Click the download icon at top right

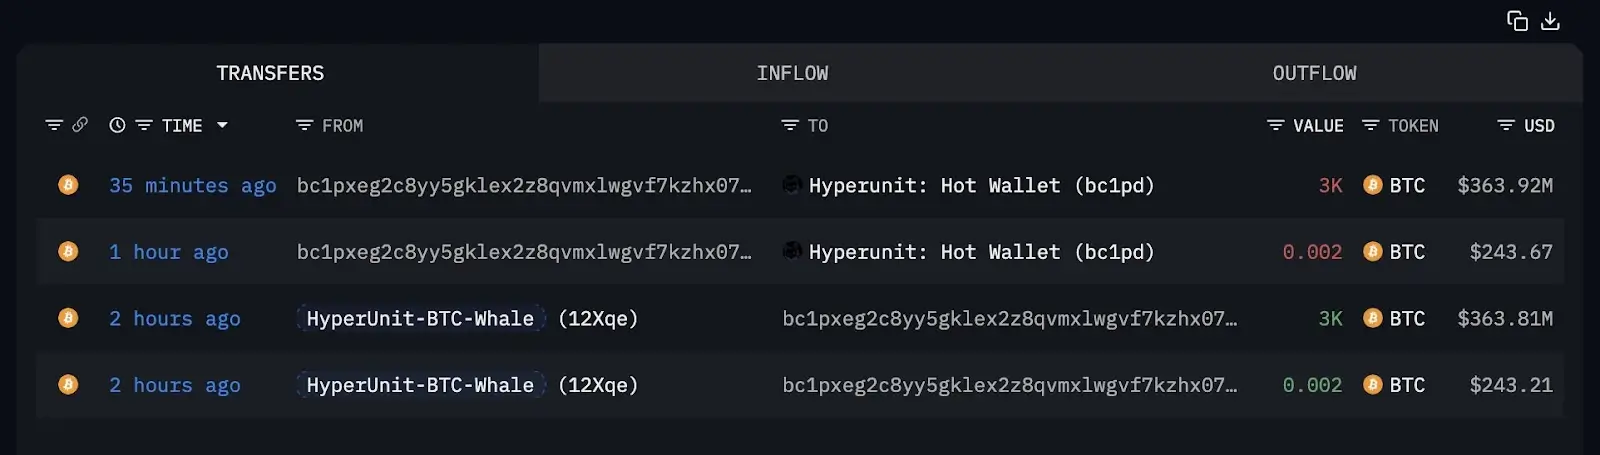[1550, 21]
